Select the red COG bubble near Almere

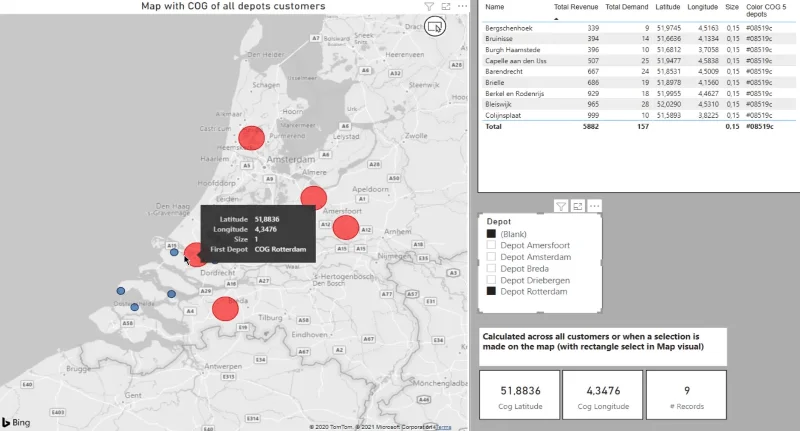[314, 199]
